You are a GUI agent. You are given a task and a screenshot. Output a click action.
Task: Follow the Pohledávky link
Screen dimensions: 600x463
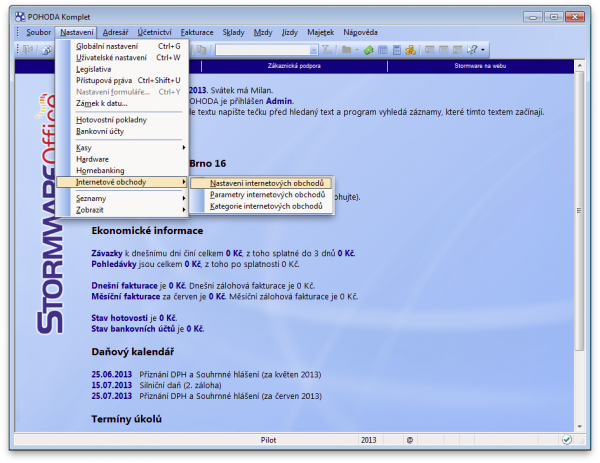pyautogui.click(x=114, y=264)
